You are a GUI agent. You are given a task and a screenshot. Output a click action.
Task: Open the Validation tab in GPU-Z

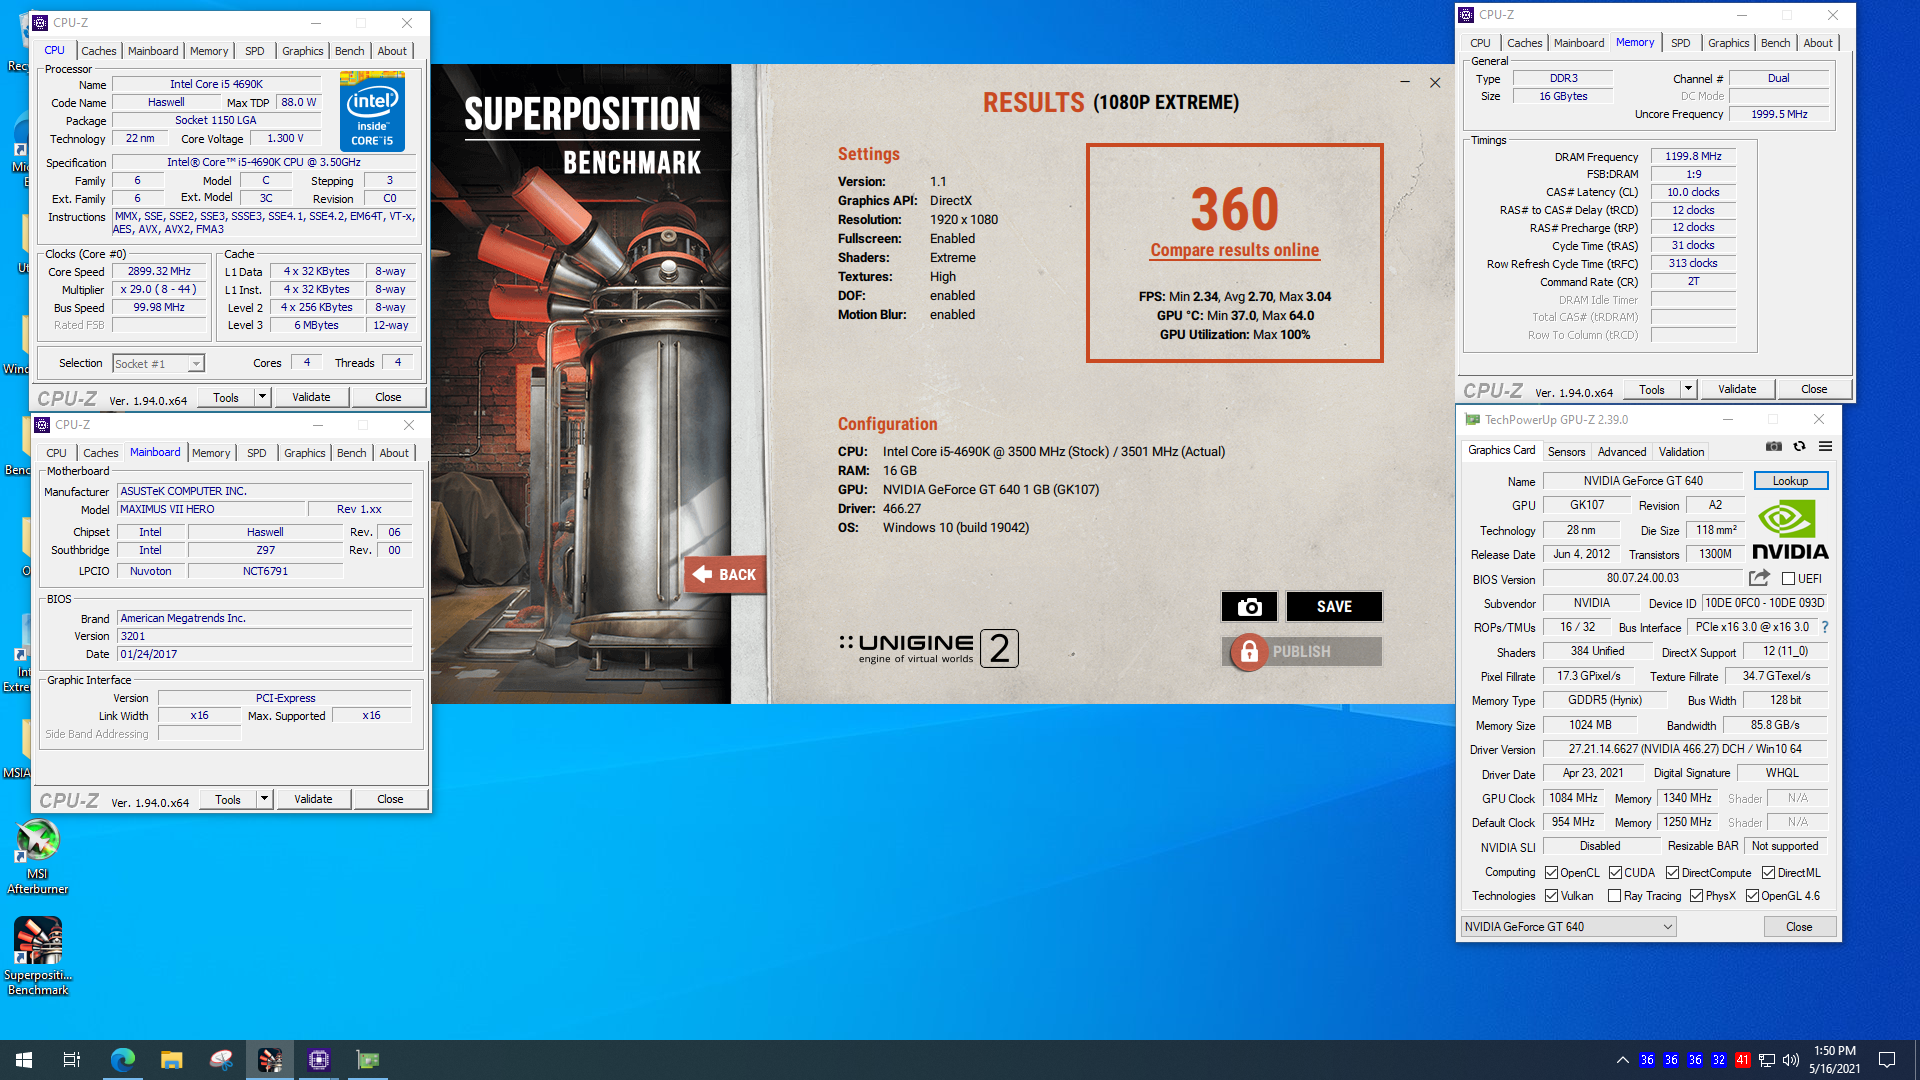pyautogui.click(x=1681, y=452)
